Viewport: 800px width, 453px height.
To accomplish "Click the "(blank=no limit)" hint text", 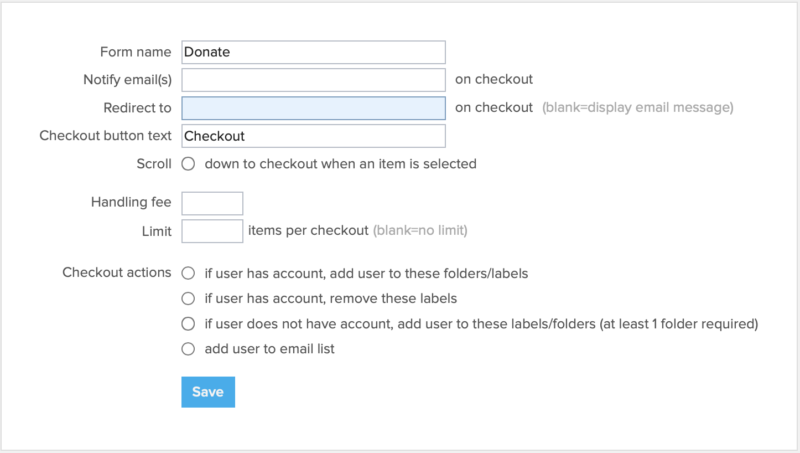I will (420, 231).
